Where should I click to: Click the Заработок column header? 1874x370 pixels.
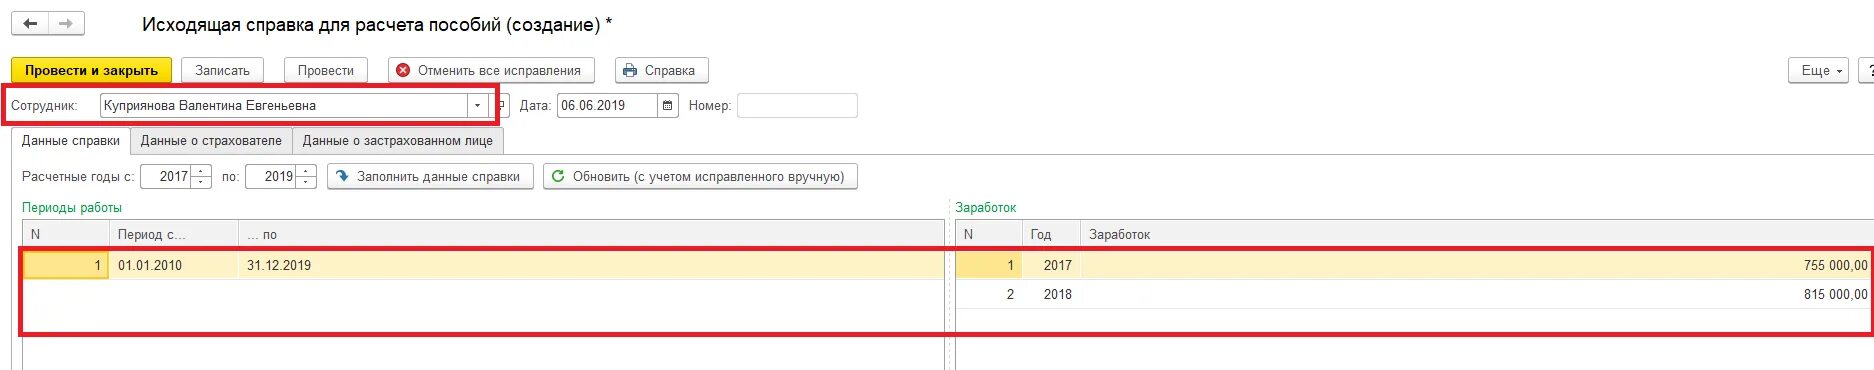[x=1477, y=234]
